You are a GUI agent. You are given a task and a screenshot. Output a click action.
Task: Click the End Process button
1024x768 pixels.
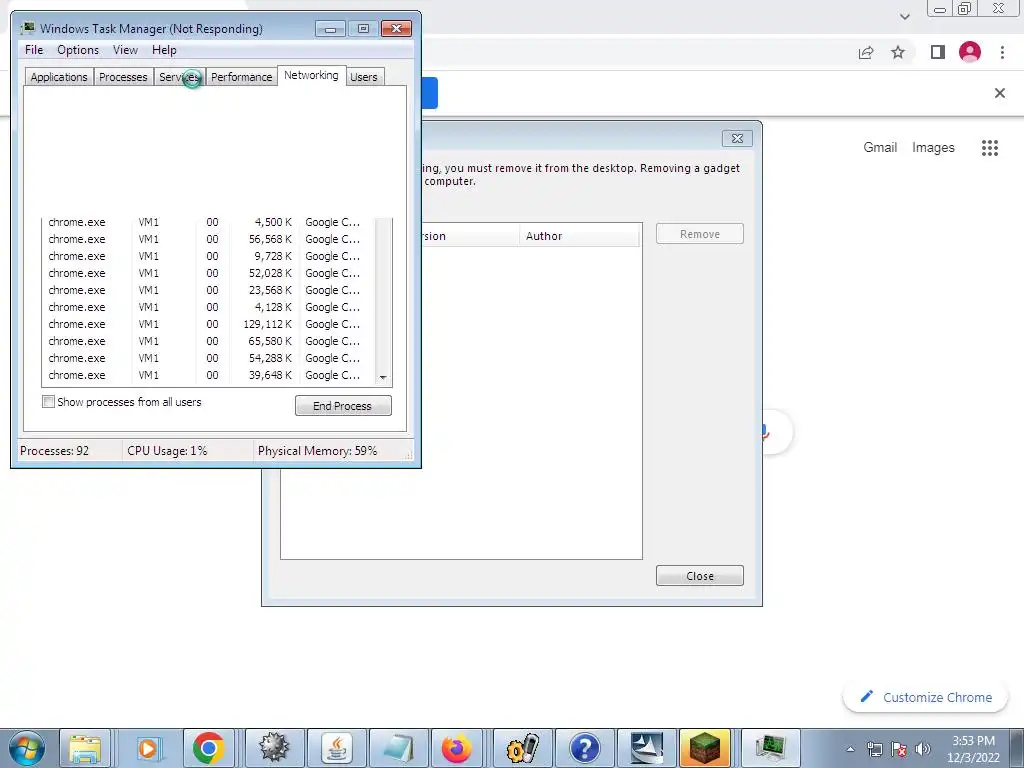click(x=343, y=406)
